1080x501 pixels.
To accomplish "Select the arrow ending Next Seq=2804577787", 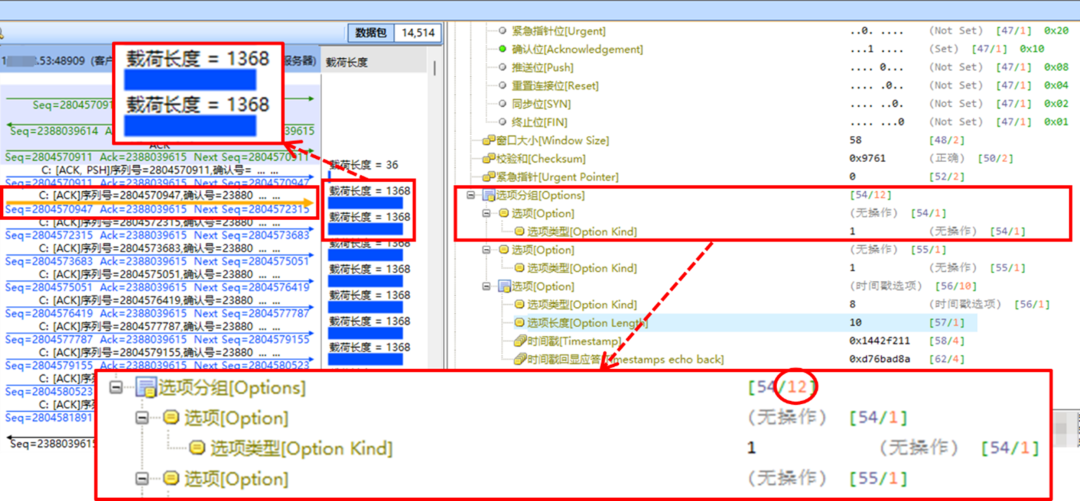I will (x=158, y=314).
